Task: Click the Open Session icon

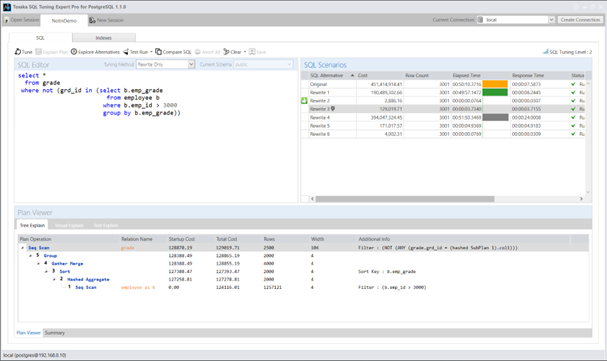Action: (x=6, y=20)
